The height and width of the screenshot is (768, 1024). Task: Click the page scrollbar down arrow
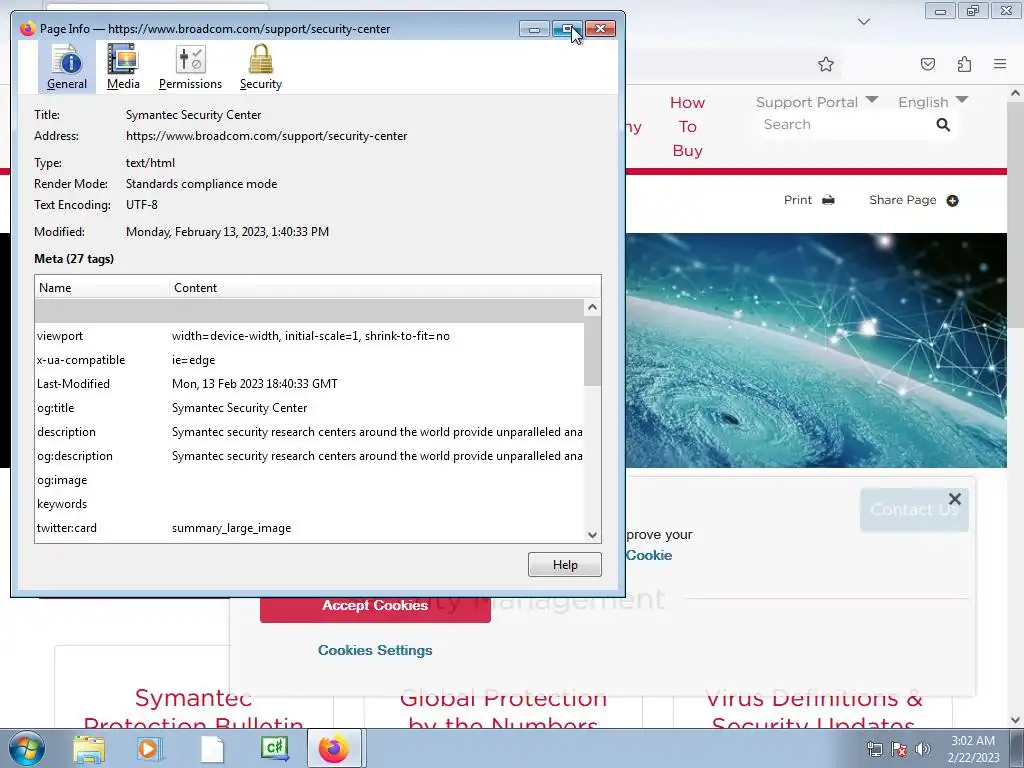pyautogui.click(x=1016, y=720)
